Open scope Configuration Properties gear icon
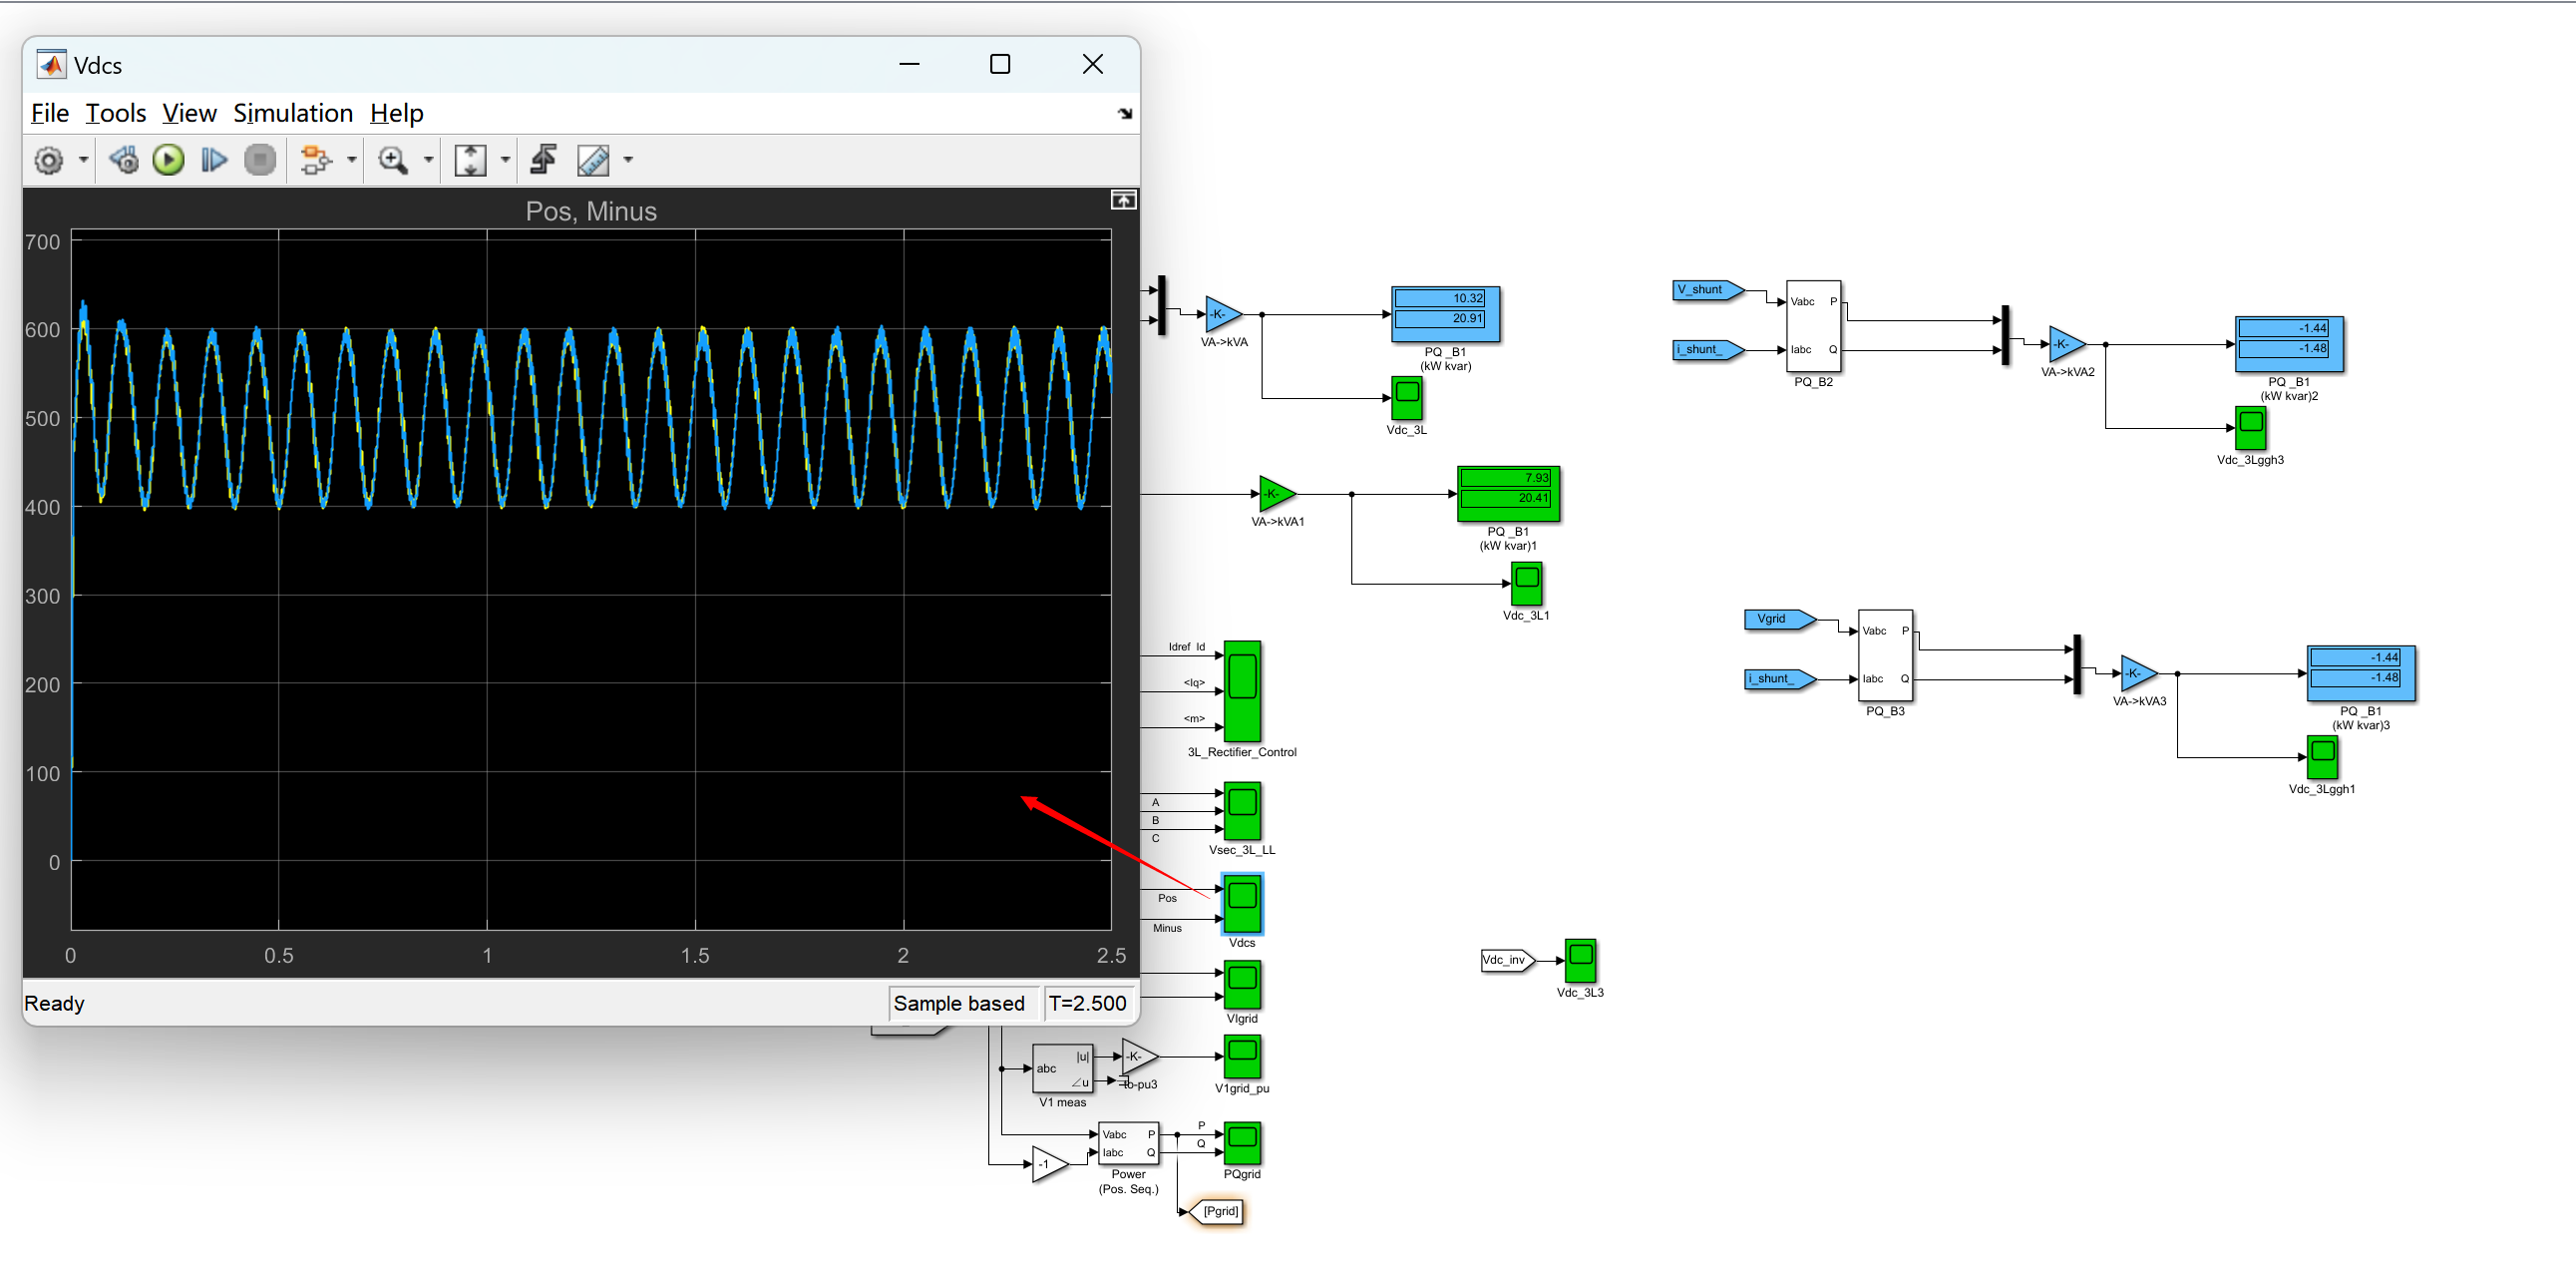Screen dimensions: 2576x1275 (48, 160)
